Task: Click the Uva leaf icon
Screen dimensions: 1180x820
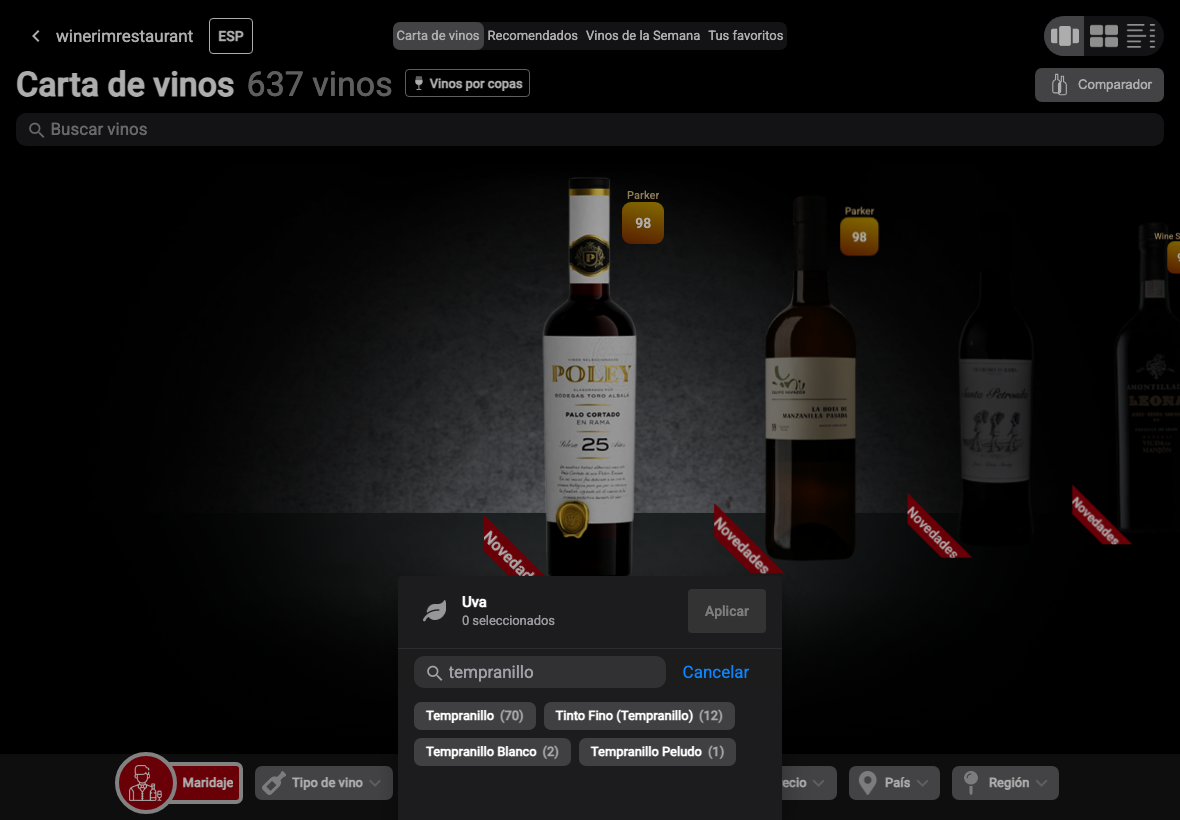Action: [x=435, y=612]
